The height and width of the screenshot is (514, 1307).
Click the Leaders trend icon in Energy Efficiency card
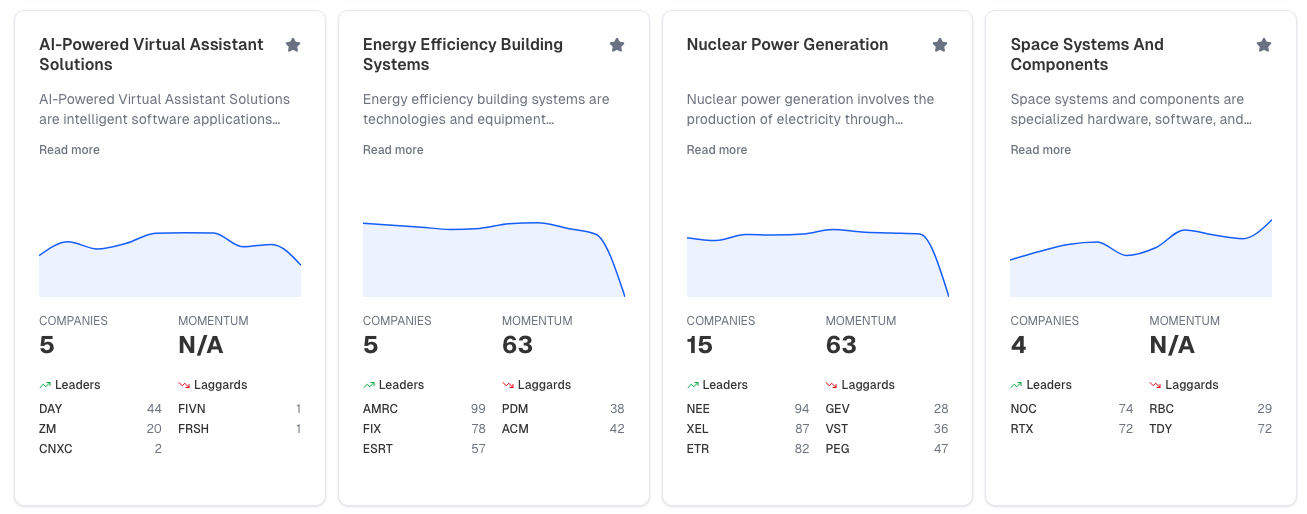coord(369,385)
